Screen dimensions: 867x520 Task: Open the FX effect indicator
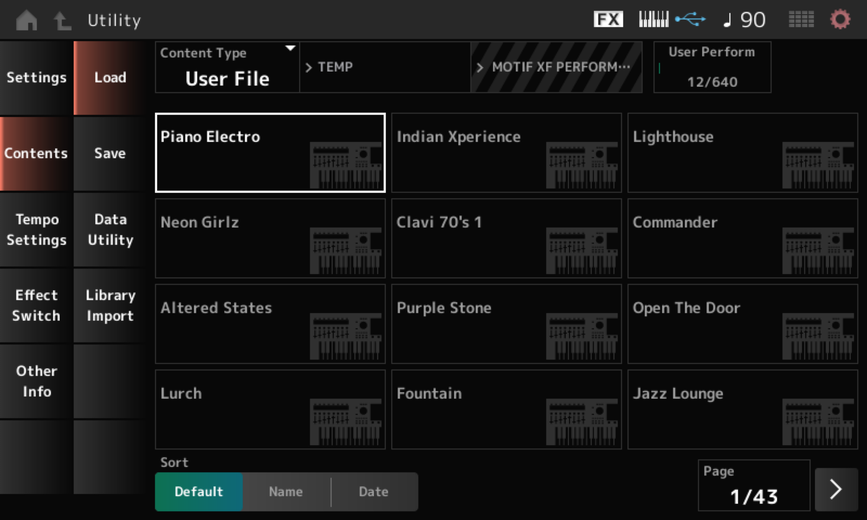[x=608, y=19]
